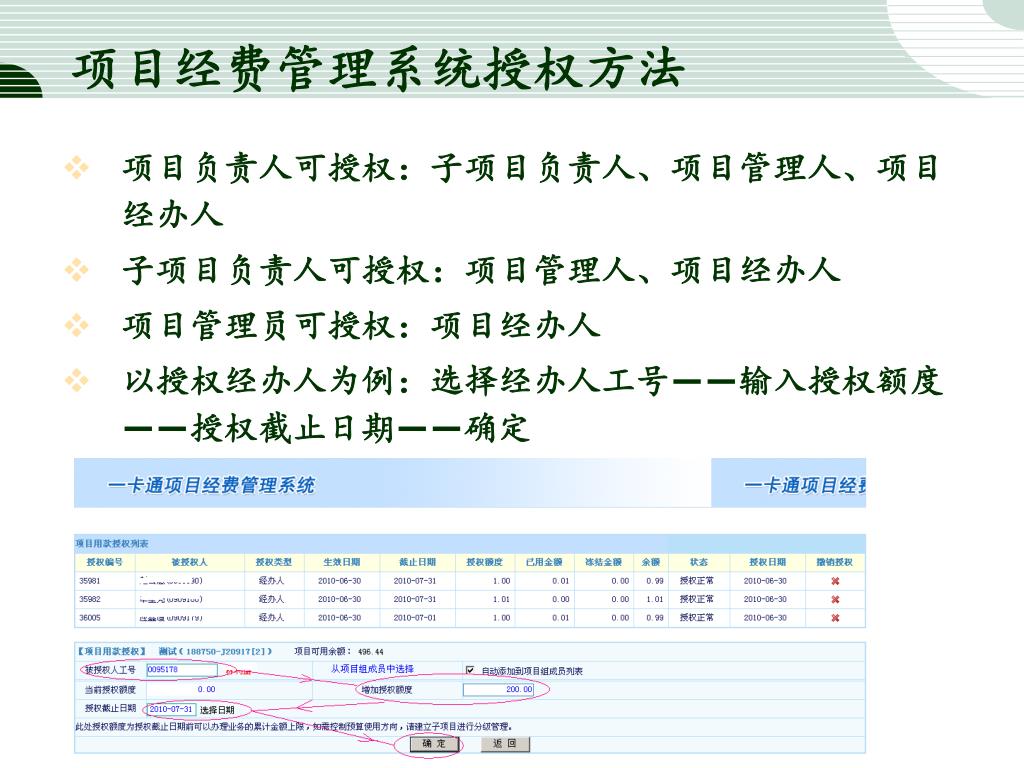Click the 撤销授权 column header
Screen dimensions: 1024x768
coord(835,562)
